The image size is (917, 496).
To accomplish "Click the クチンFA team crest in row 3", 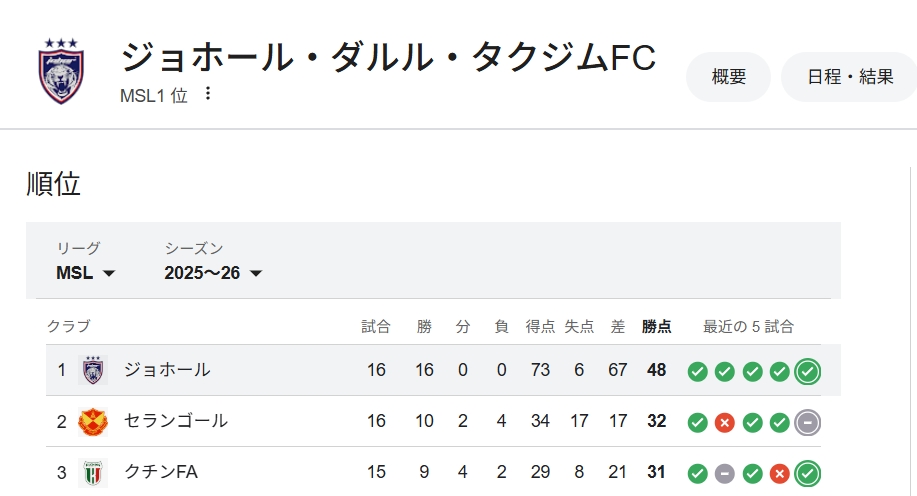I will pos(93,472).
